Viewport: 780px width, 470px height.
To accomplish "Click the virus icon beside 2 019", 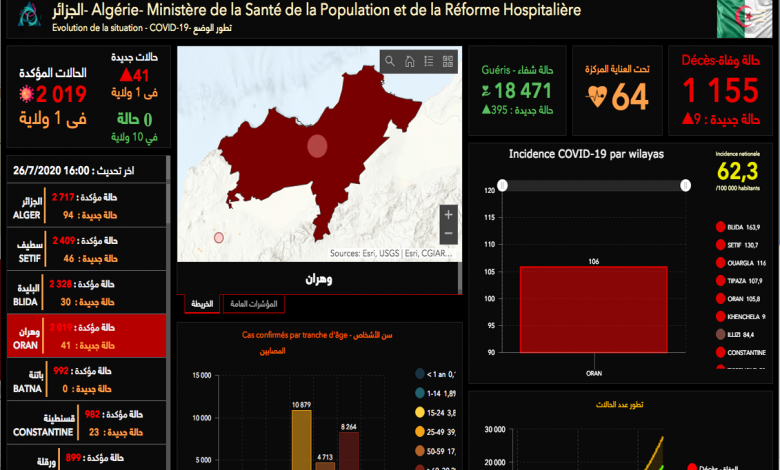I will [26, 94].
